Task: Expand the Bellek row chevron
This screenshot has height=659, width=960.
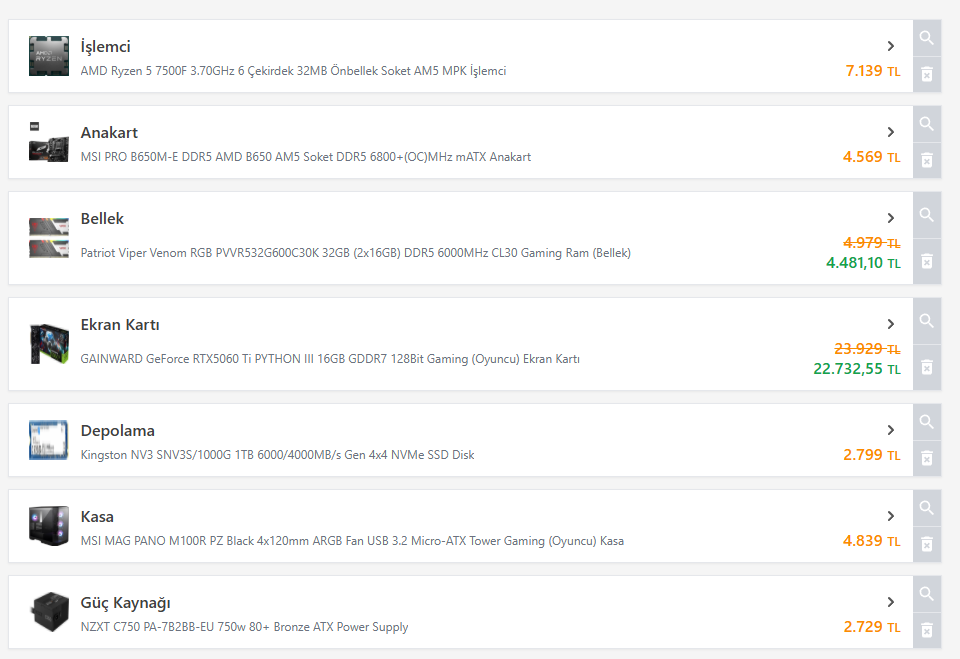Action: pos(891,218)
